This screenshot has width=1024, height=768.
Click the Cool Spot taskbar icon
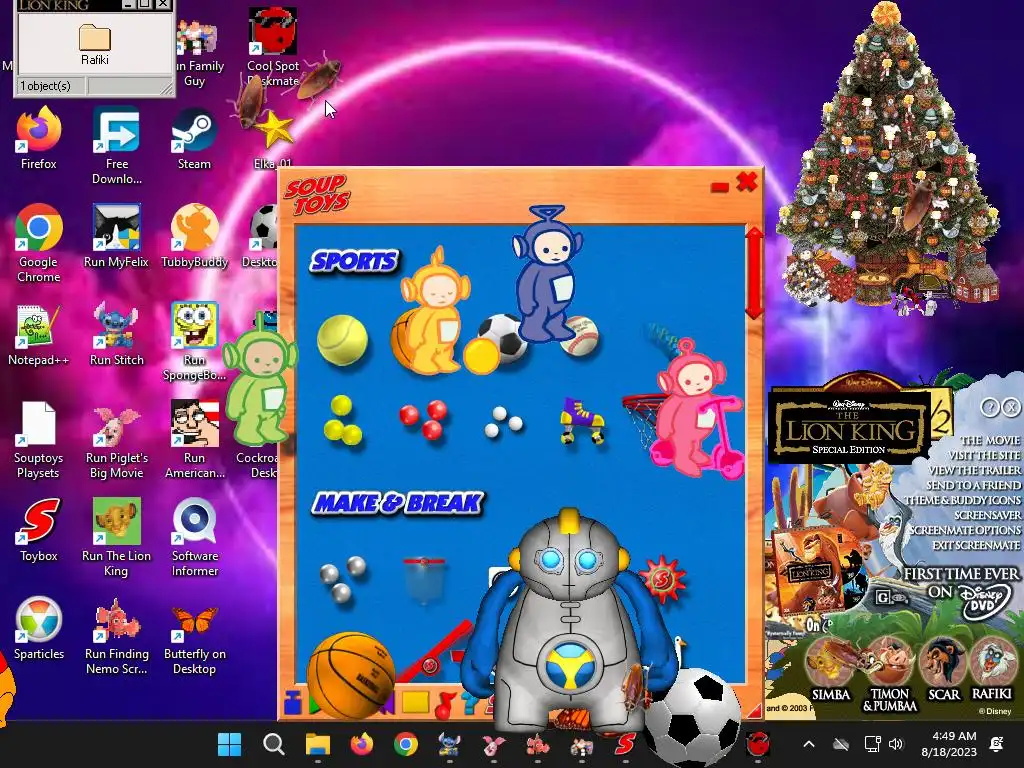(x=758, y=744)
